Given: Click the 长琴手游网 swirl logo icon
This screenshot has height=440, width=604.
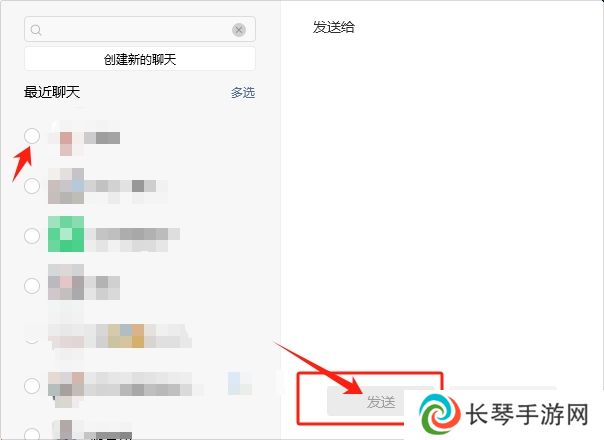Looking at the screenshot, I should tap(439, 414).
